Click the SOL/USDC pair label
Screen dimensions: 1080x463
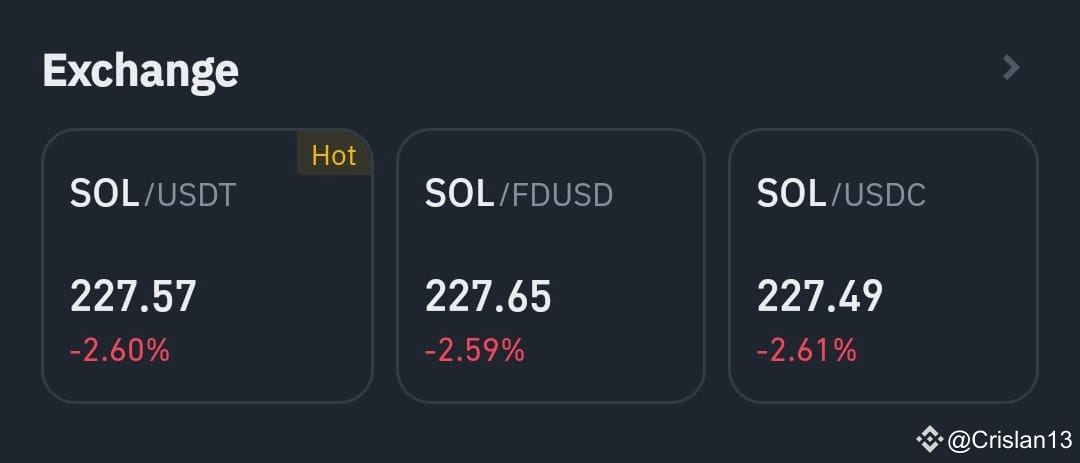841,194
